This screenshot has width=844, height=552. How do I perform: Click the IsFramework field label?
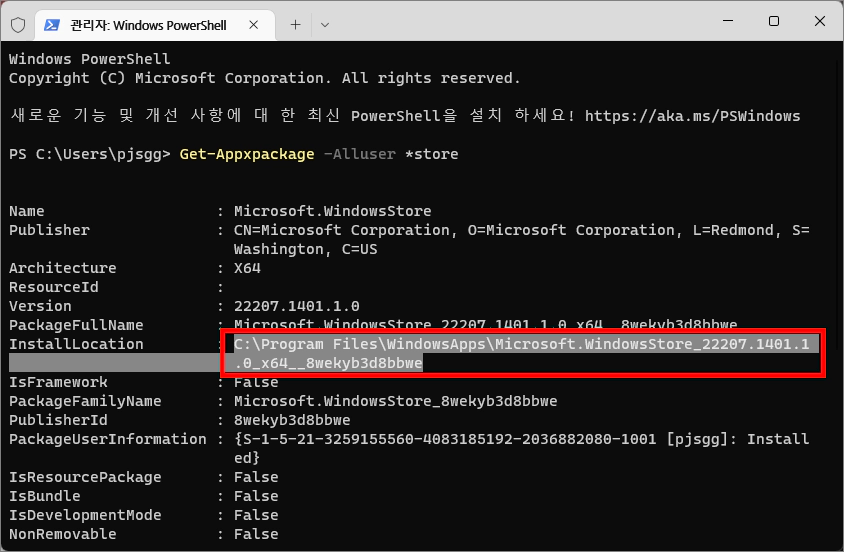coord(58,383)
